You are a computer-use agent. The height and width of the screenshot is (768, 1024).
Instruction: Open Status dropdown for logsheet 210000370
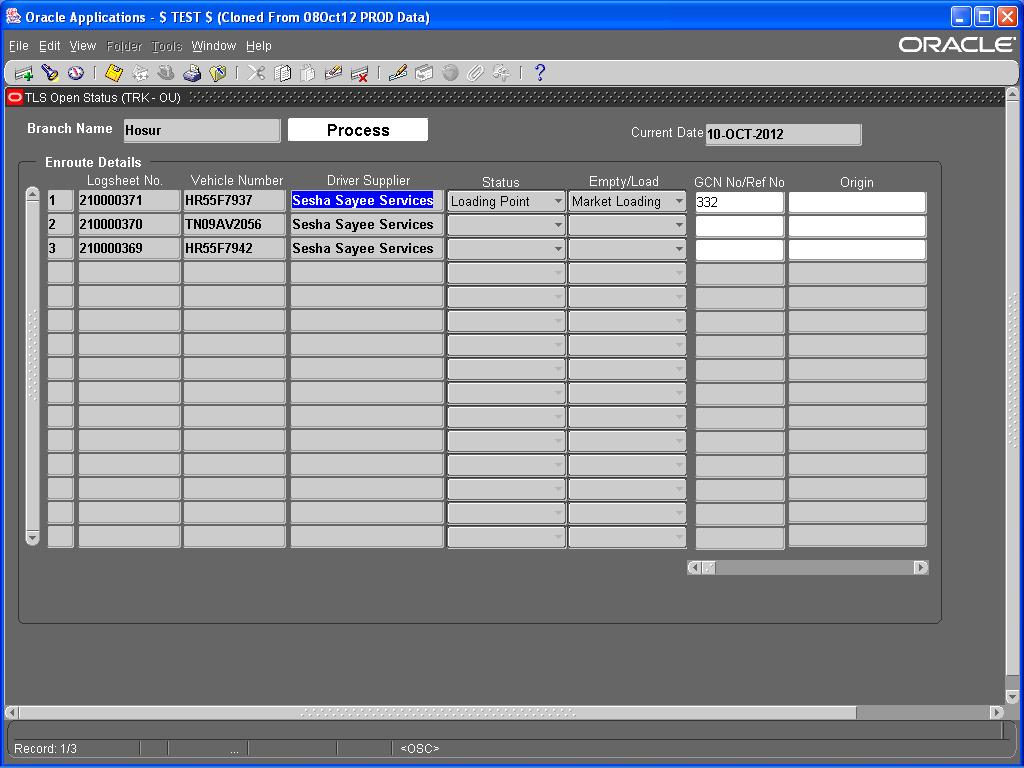[x=506, y=225]
